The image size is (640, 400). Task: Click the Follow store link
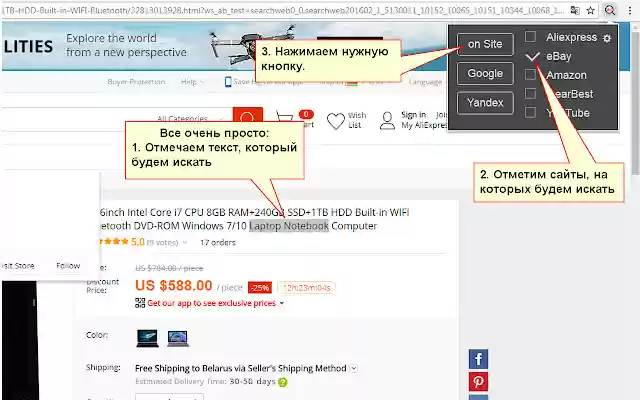[x=68, y=266]
